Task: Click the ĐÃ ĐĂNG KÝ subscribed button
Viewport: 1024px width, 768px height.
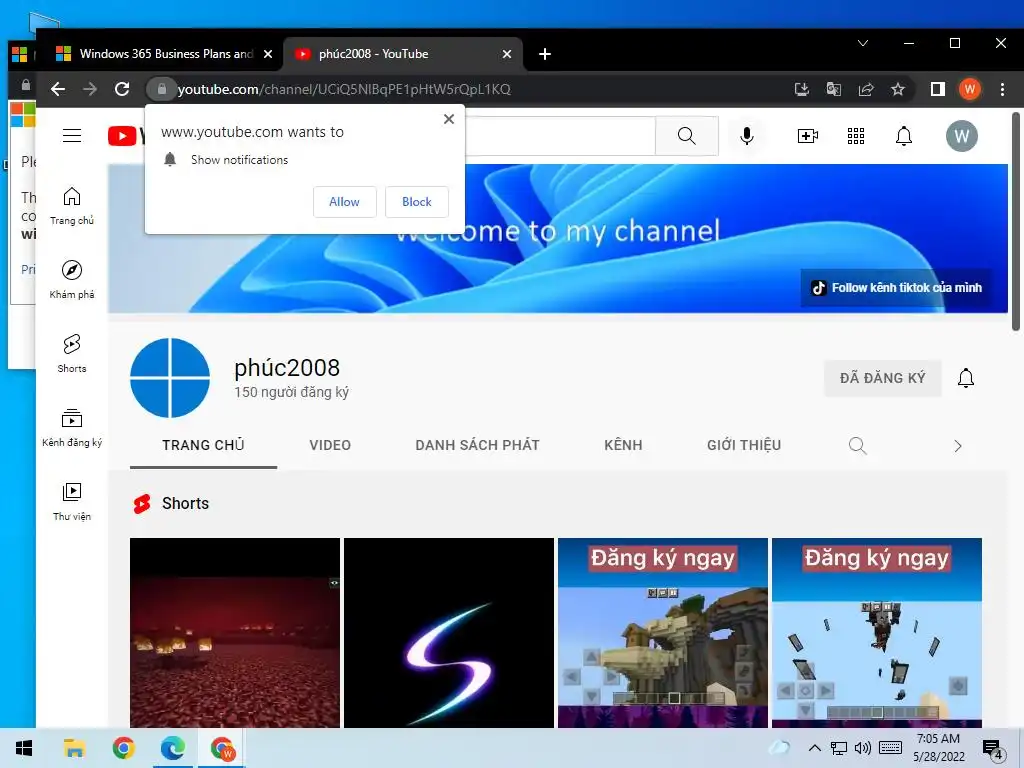Action: coord(883,378)
